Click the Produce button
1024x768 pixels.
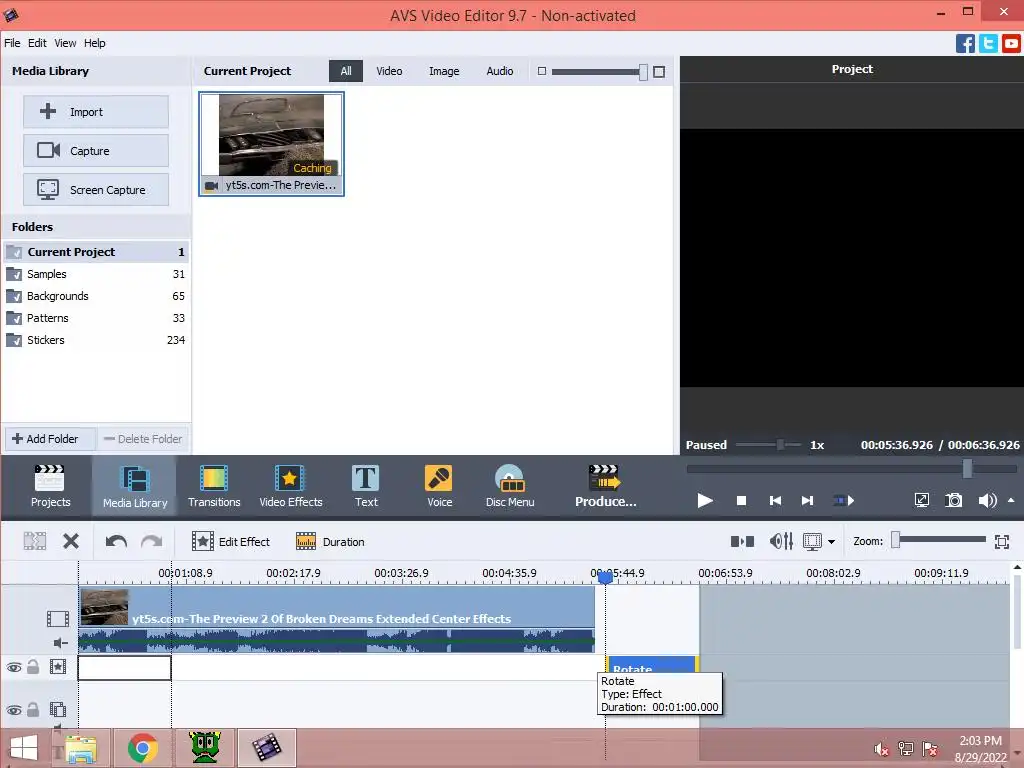coord(605,487)
